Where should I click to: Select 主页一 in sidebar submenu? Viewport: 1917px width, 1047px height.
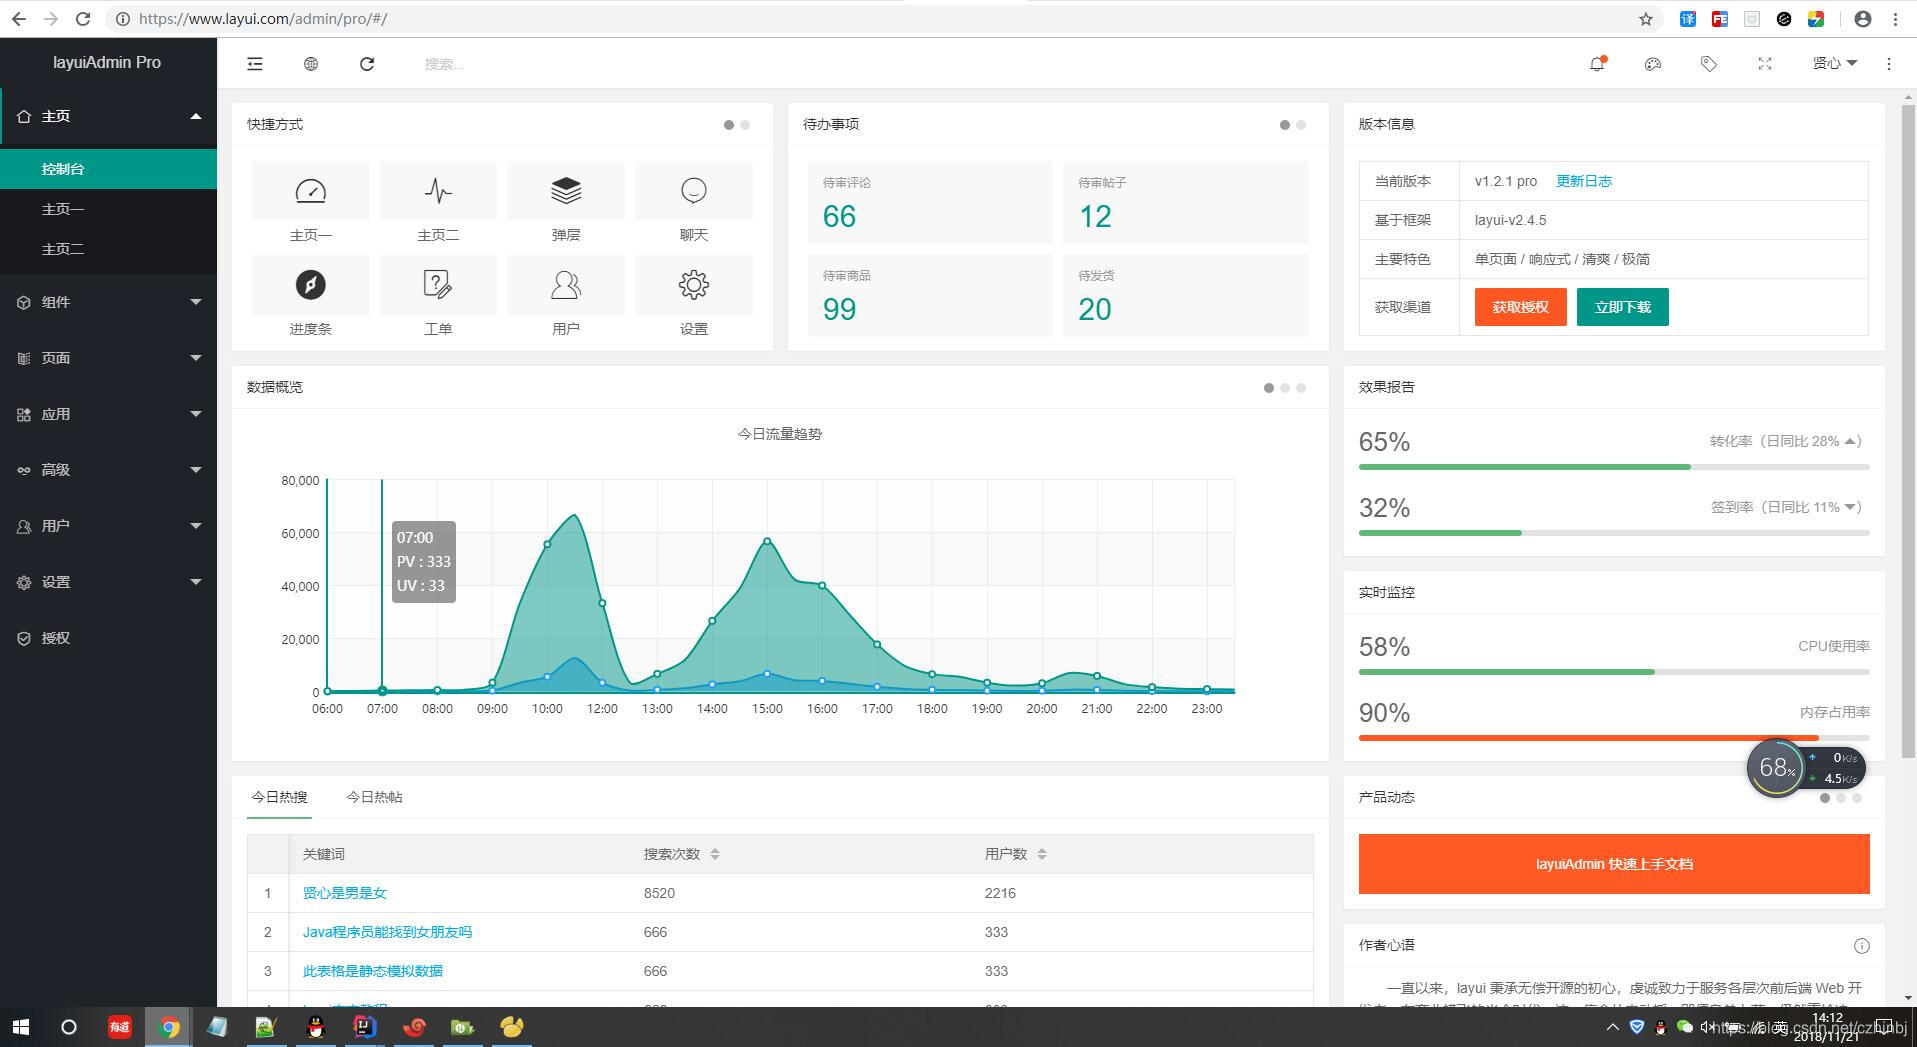click(108, 209)
